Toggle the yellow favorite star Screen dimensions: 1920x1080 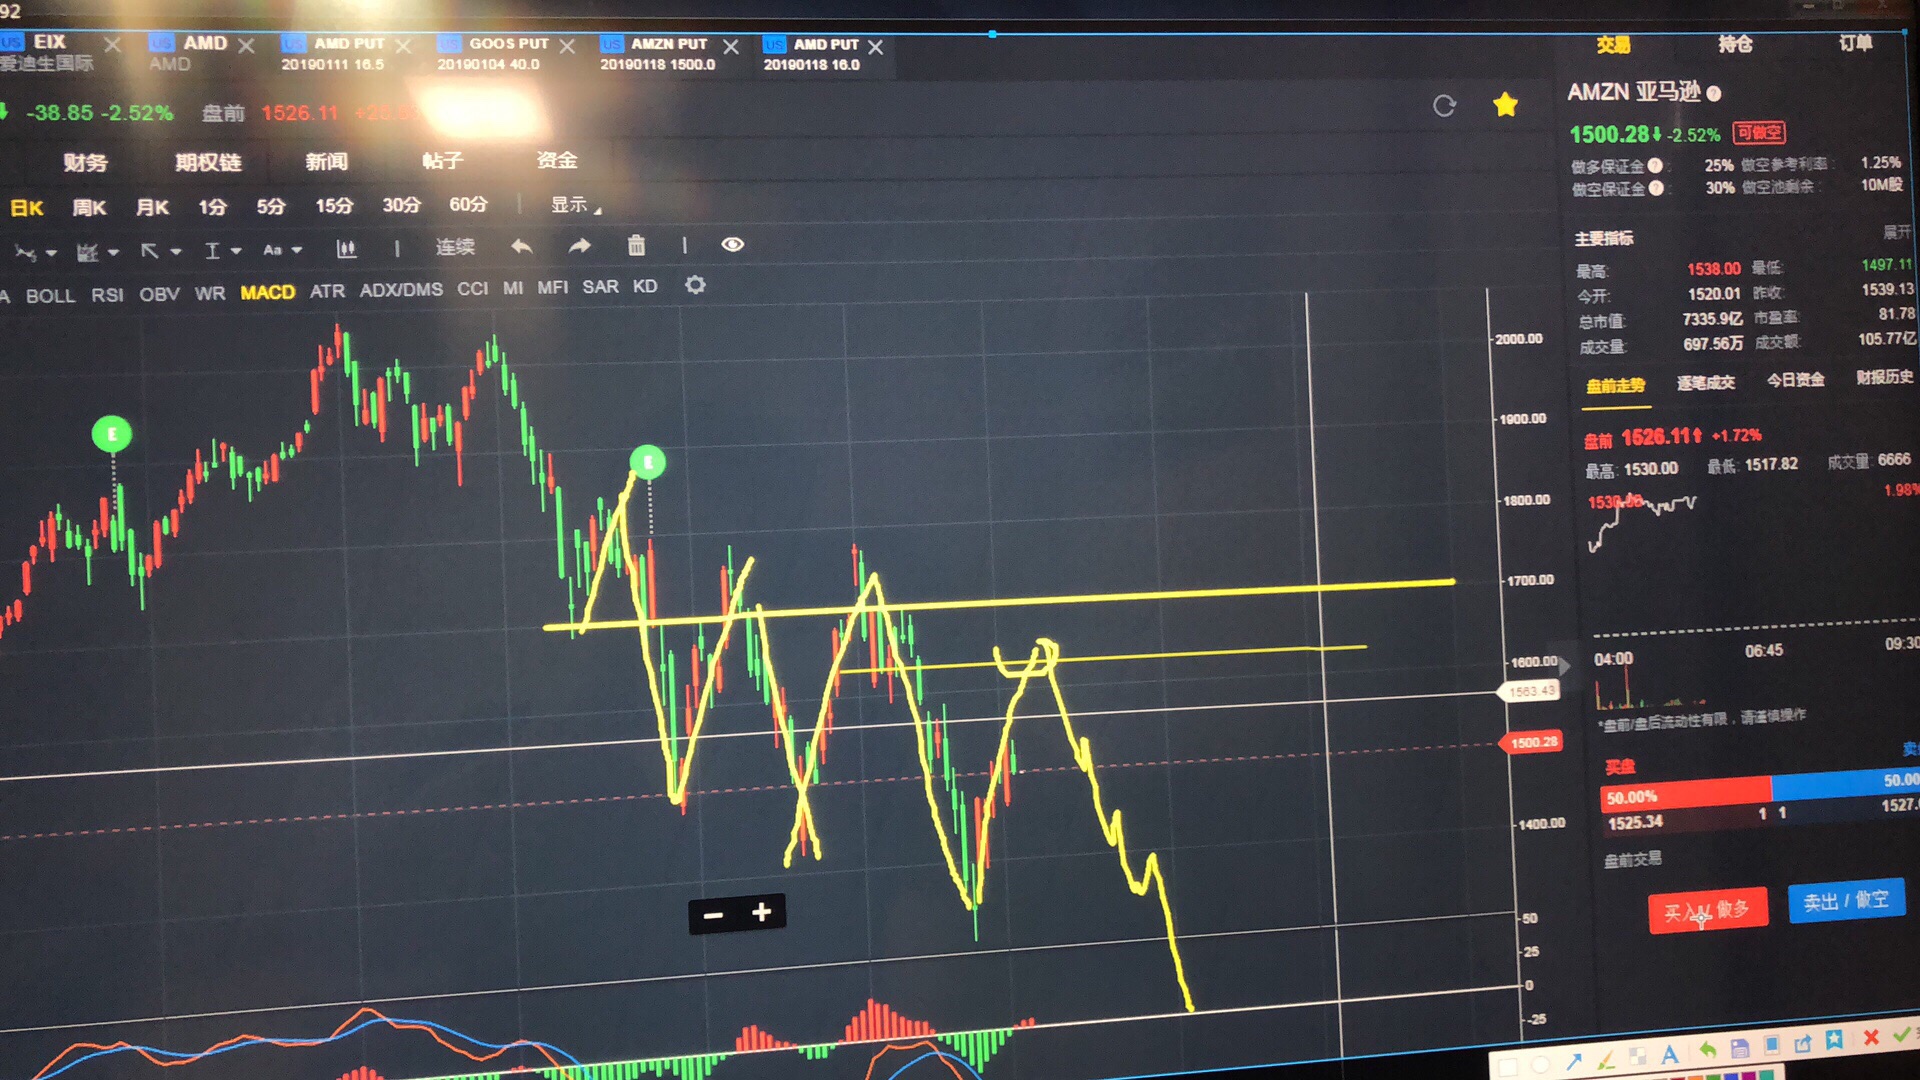[1505, 104]
